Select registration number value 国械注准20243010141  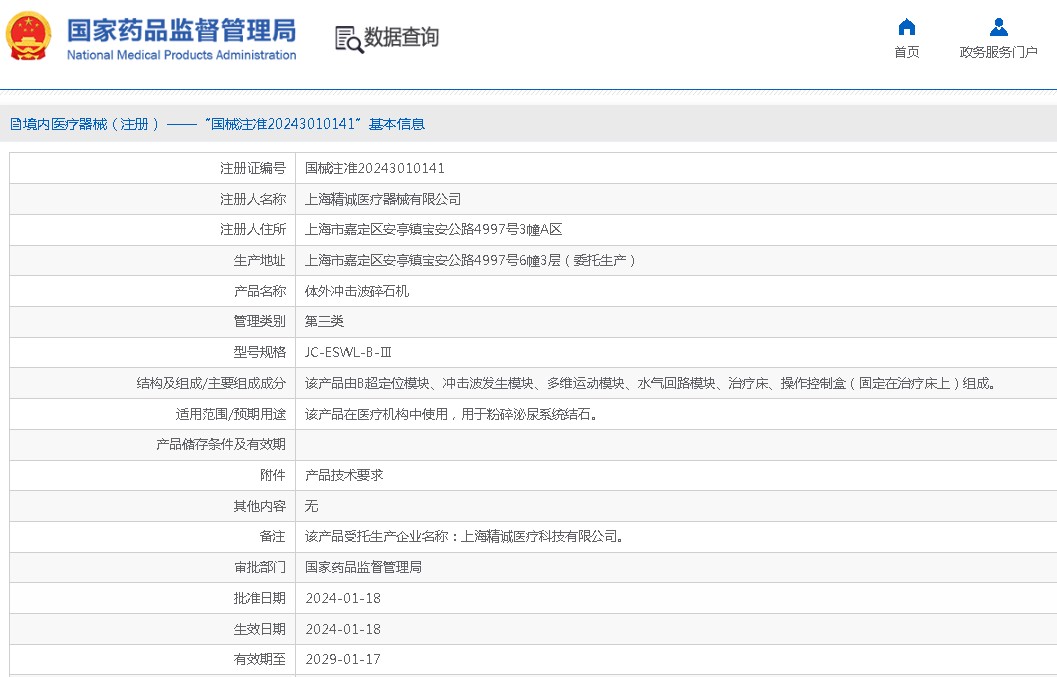[x=374, y=168]
